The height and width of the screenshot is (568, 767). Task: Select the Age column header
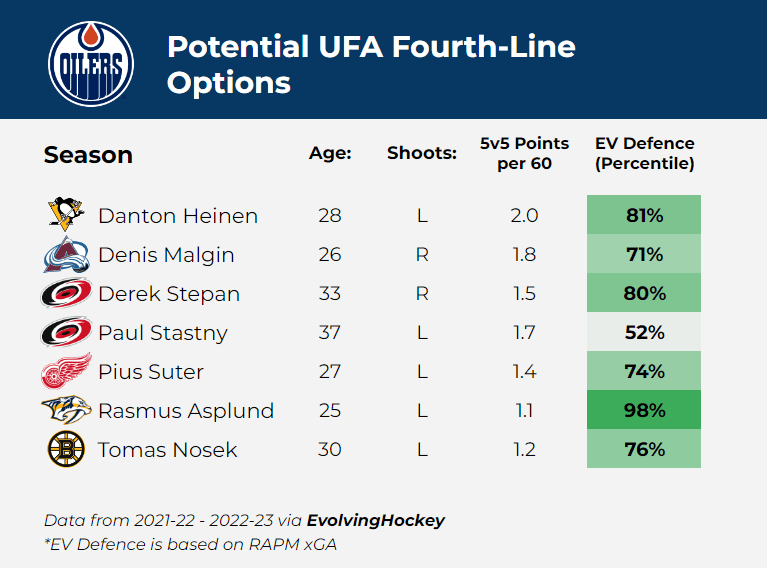click(x=330, y=154)
